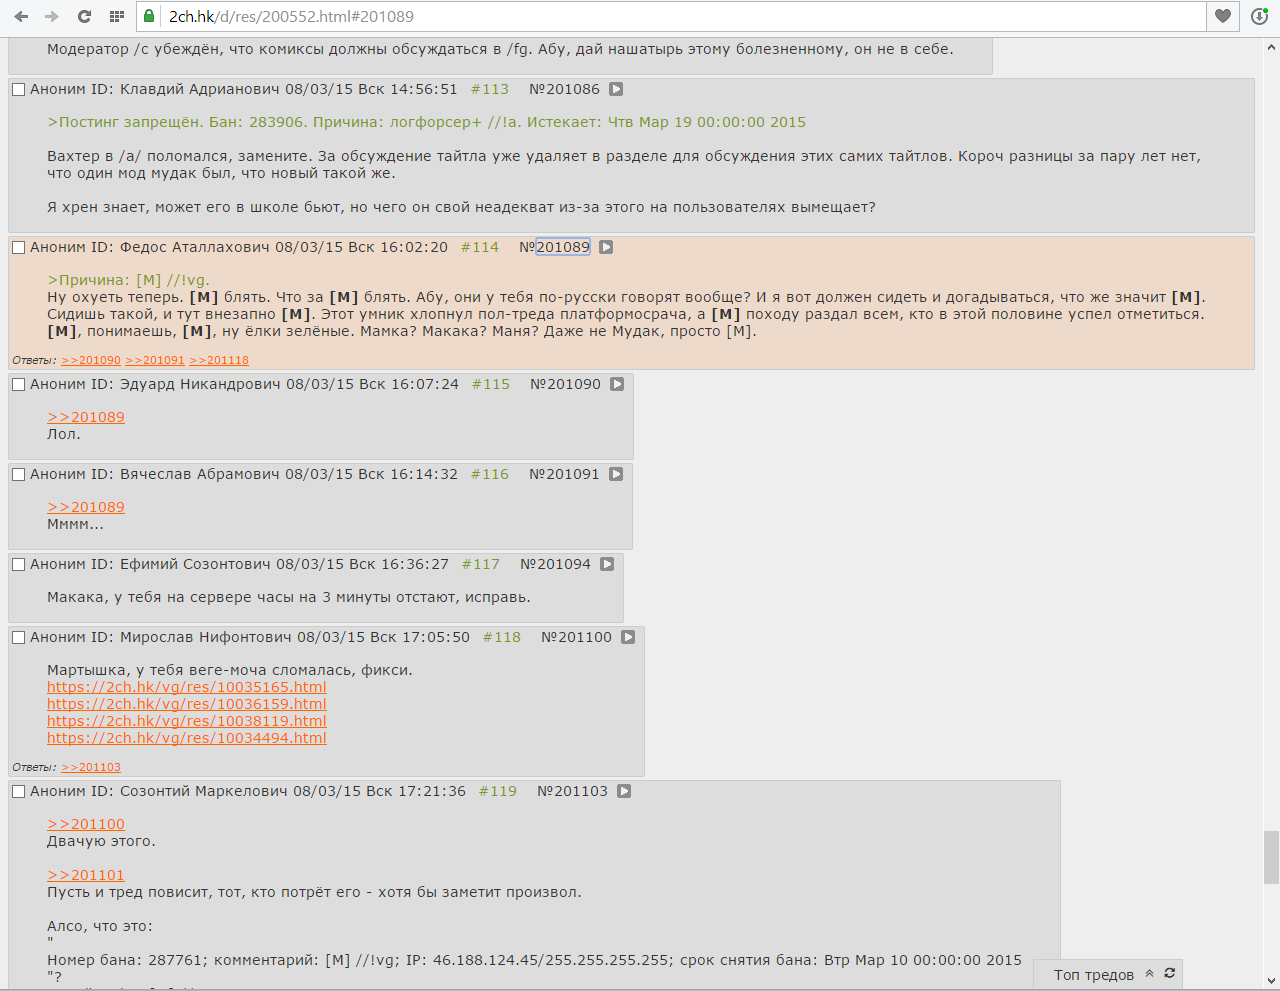Click the browser forward arrow

(52, 16)
